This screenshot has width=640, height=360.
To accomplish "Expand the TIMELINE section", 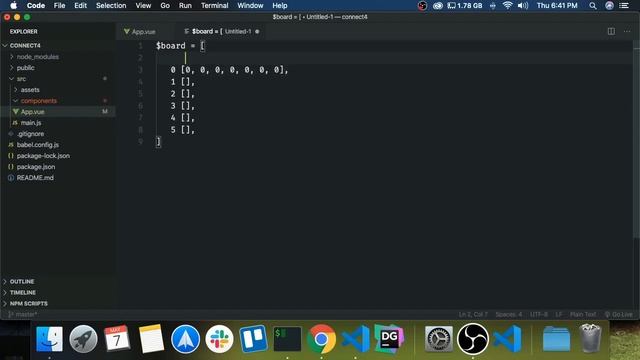I will (23, 293).
